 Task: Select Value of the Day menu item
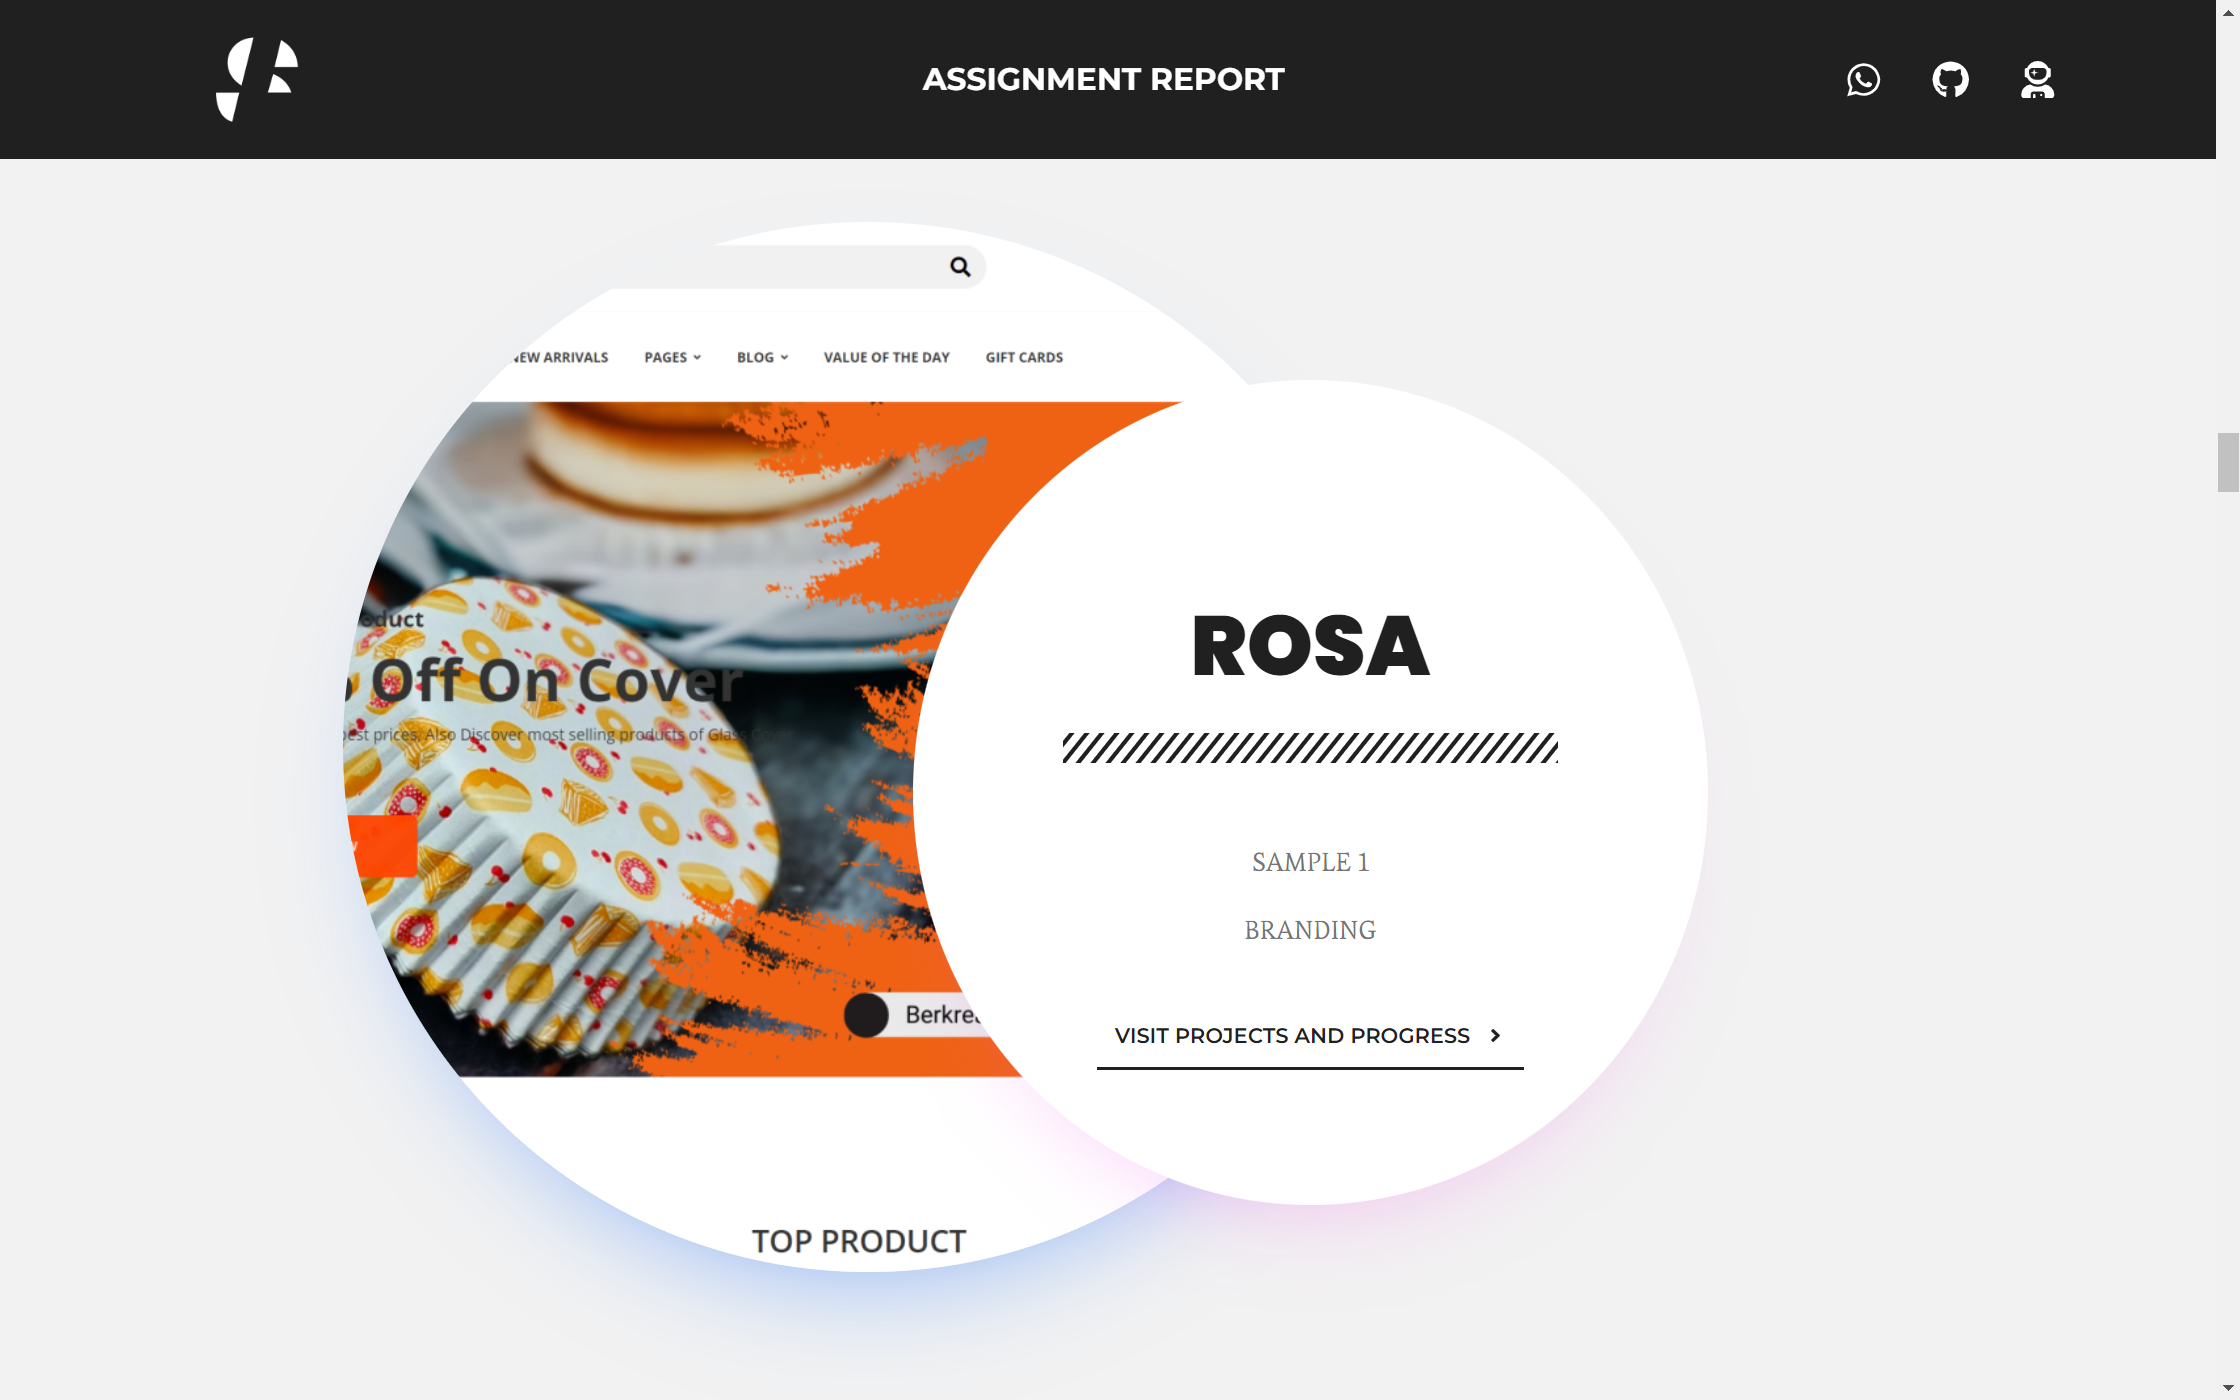coord(886,357)
